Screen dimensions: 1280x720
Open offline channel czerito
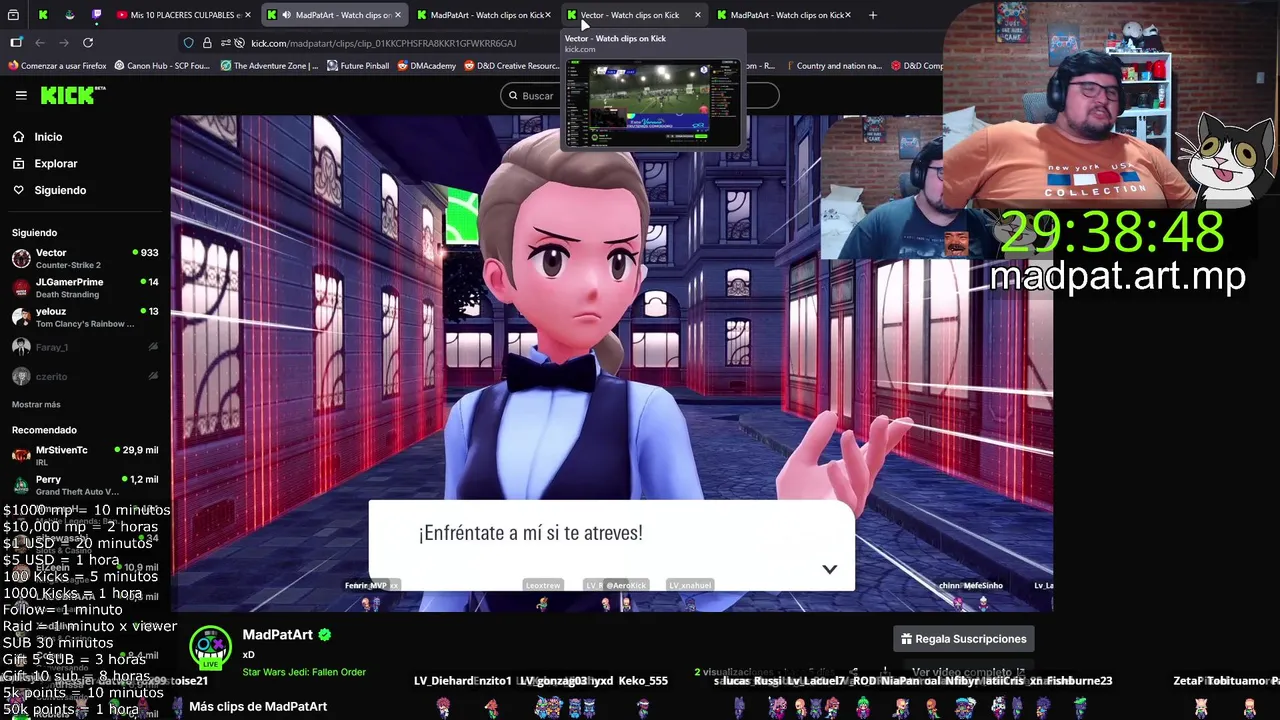click(x=85, y=376)
